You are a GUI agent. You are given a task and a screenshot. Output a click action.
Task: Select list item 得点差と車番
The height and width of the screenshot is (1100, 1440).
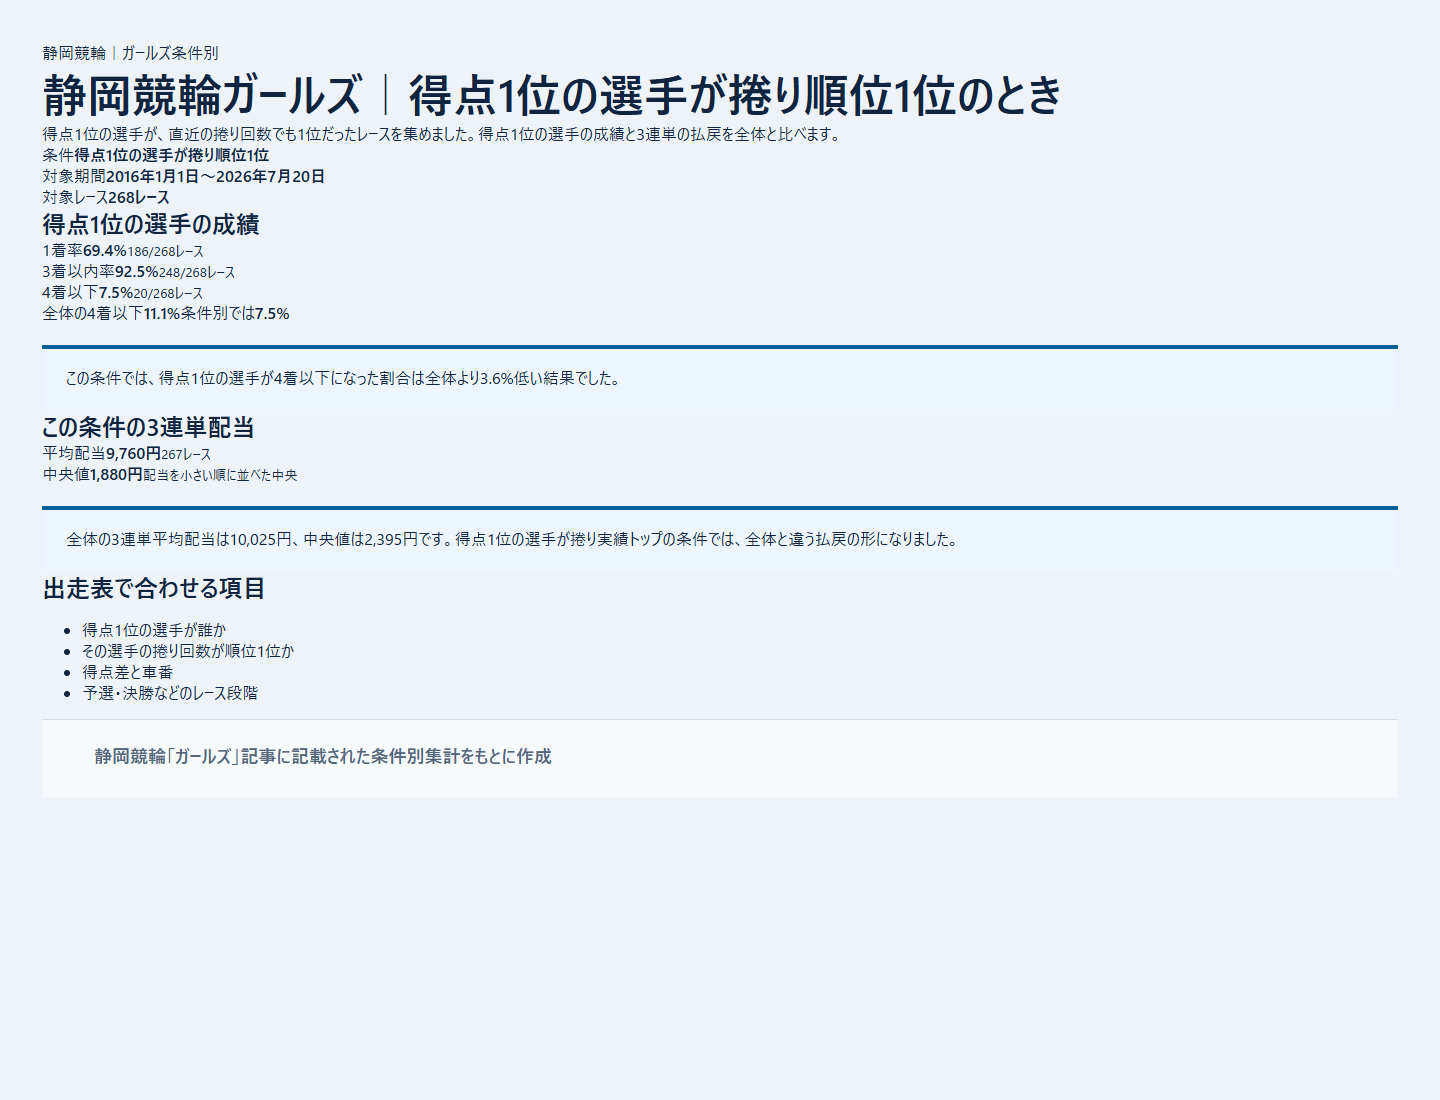(128, 672)
